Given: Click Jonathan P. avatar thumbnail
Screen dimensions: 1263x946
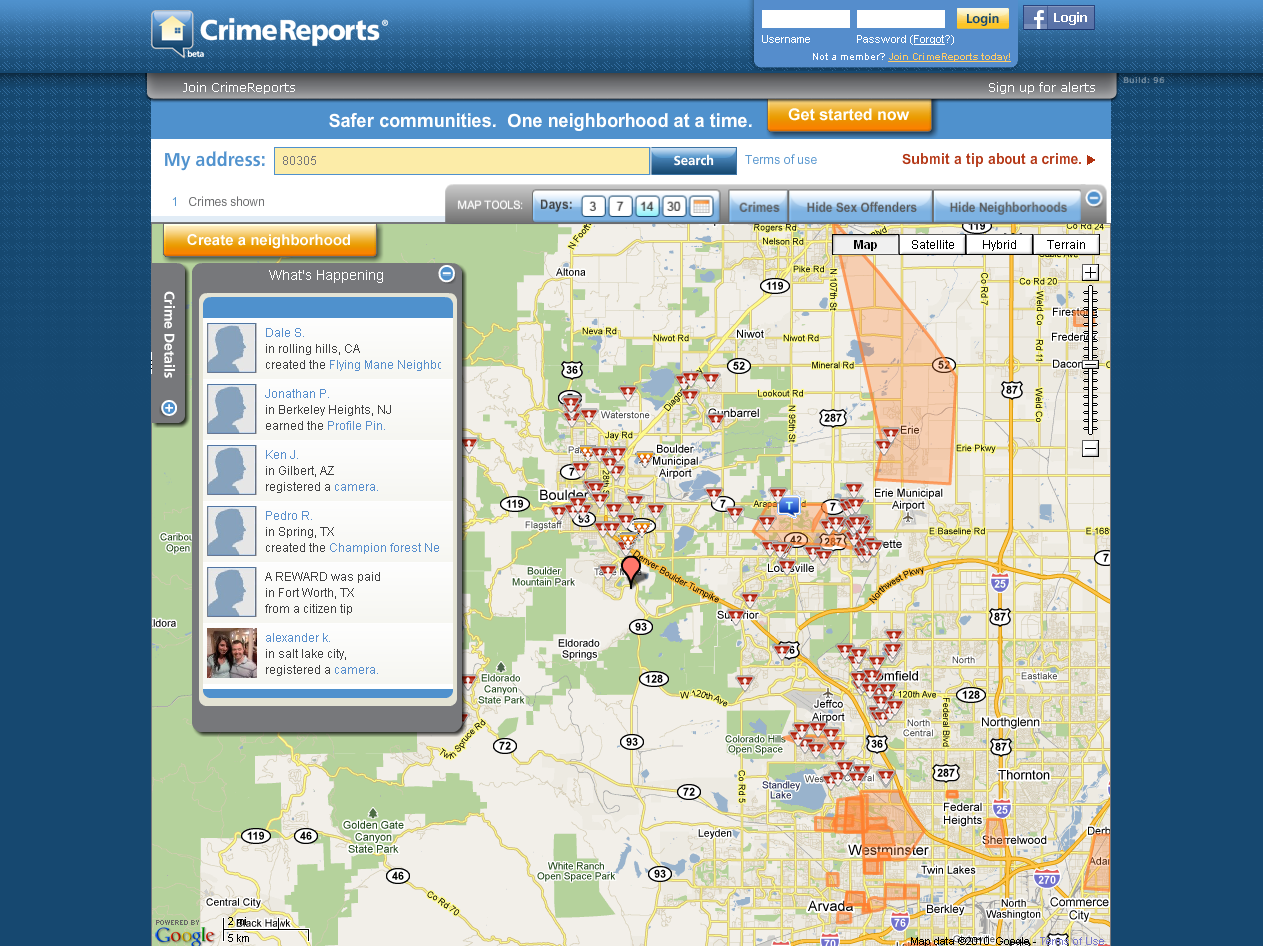Looking at the screenshot, I should pyautogui.click(x=232, y=409).
